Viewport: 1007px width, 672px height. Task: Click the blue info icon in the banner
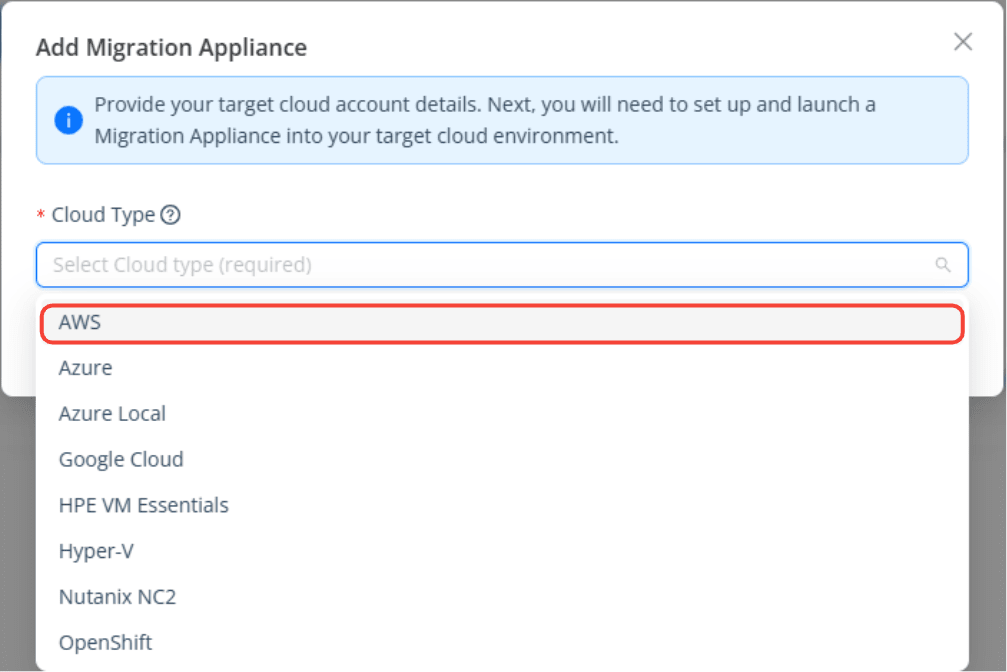tap(69, 120)
